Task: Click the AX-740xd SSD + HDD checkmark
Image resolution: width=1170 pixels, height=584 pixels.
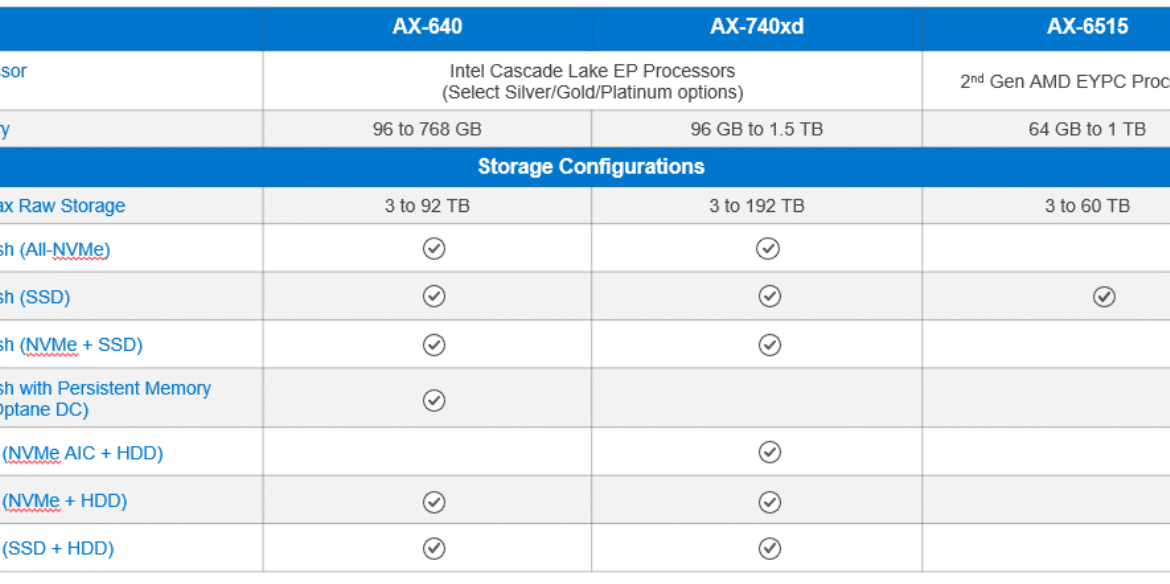Action: pos(769,549)
